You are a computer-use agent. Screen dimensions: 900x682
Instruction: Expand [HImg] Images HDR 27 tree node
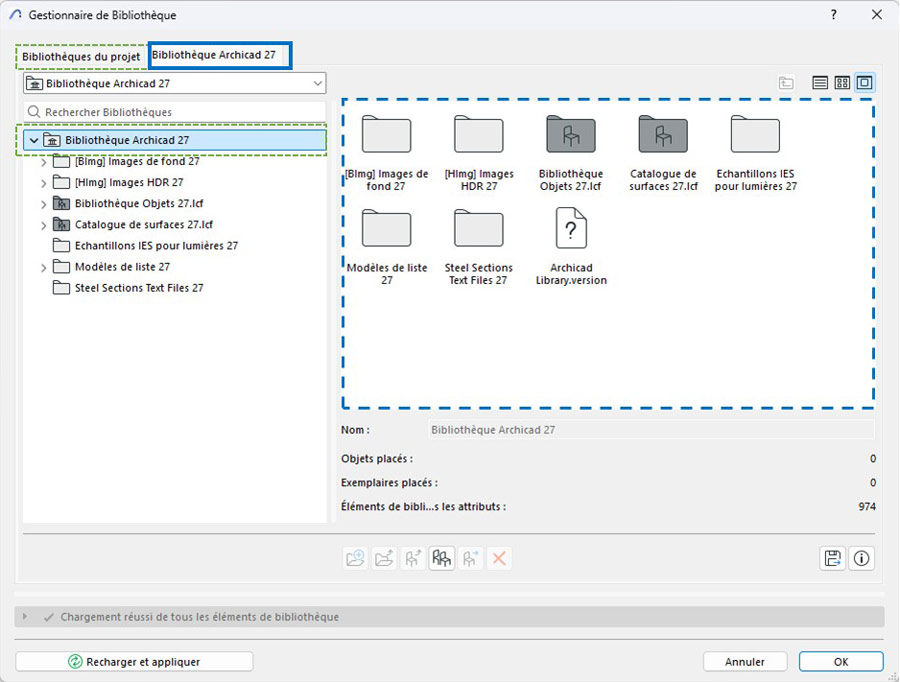(x=44, y=183)
